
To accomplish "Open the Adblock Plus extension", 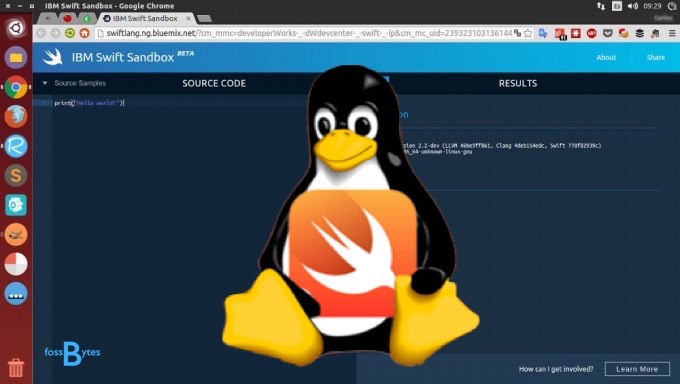I will [592, 33].
